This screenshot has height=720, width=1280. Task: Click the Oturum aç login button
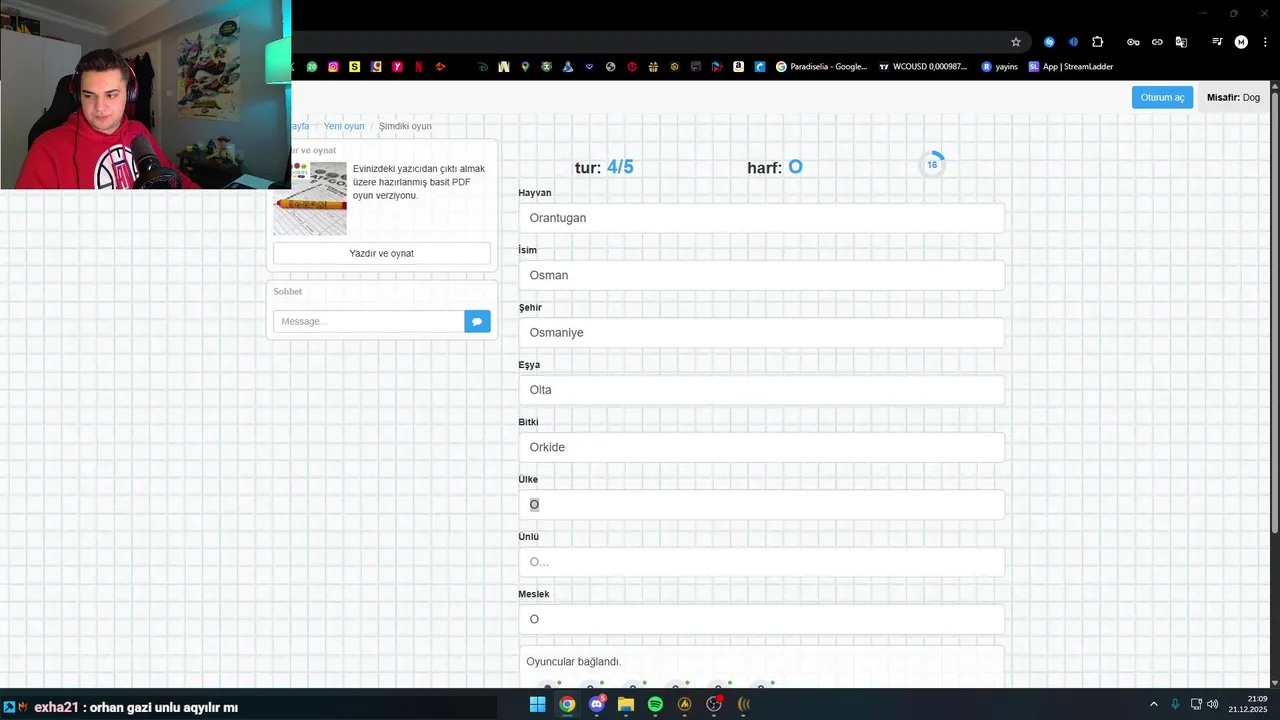point(1162,97)
